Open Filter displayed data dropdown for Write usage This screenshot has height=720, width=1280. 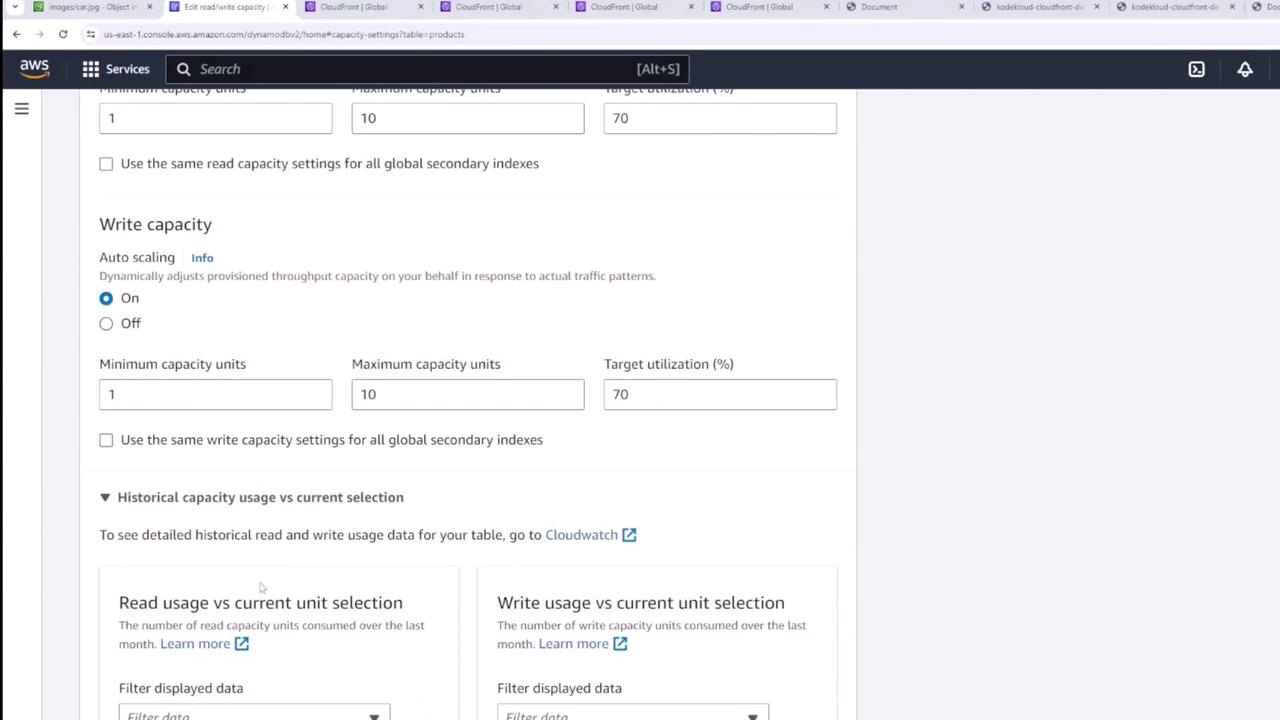coord(633,714)
